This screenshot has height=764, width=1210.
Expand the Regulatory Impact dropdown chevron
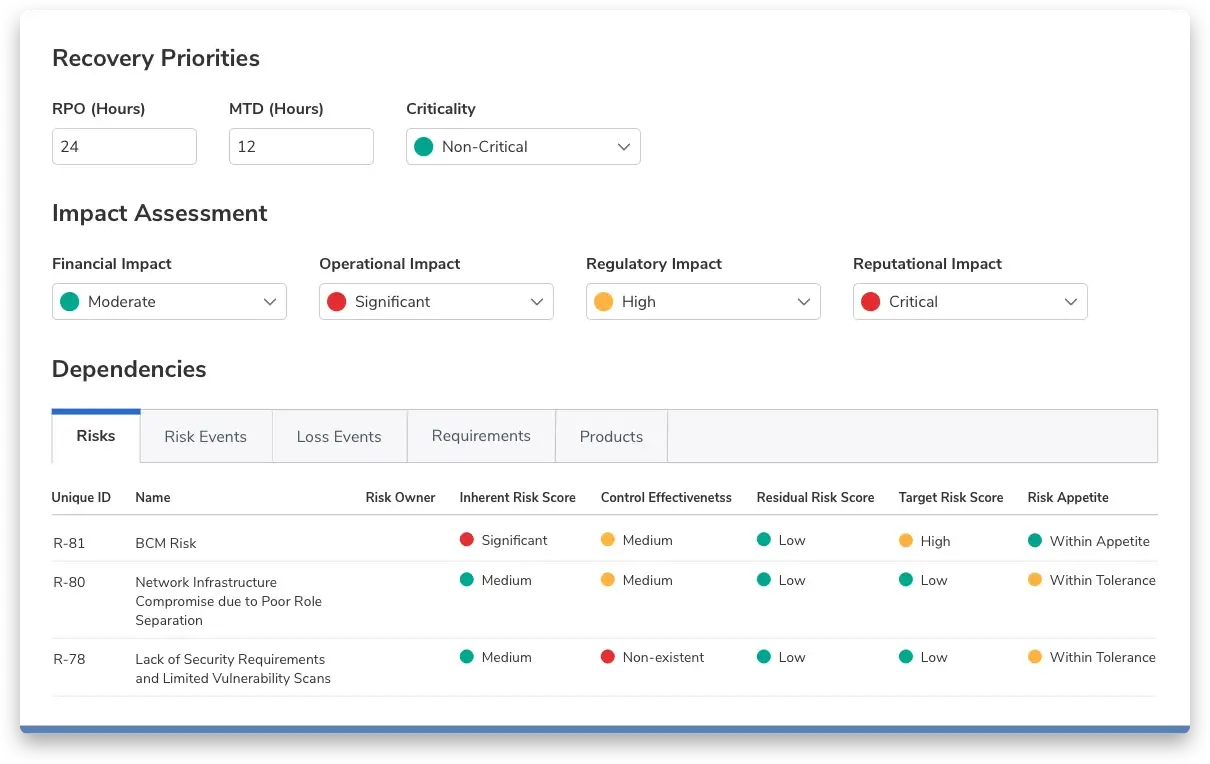click(x=803, y=302)
